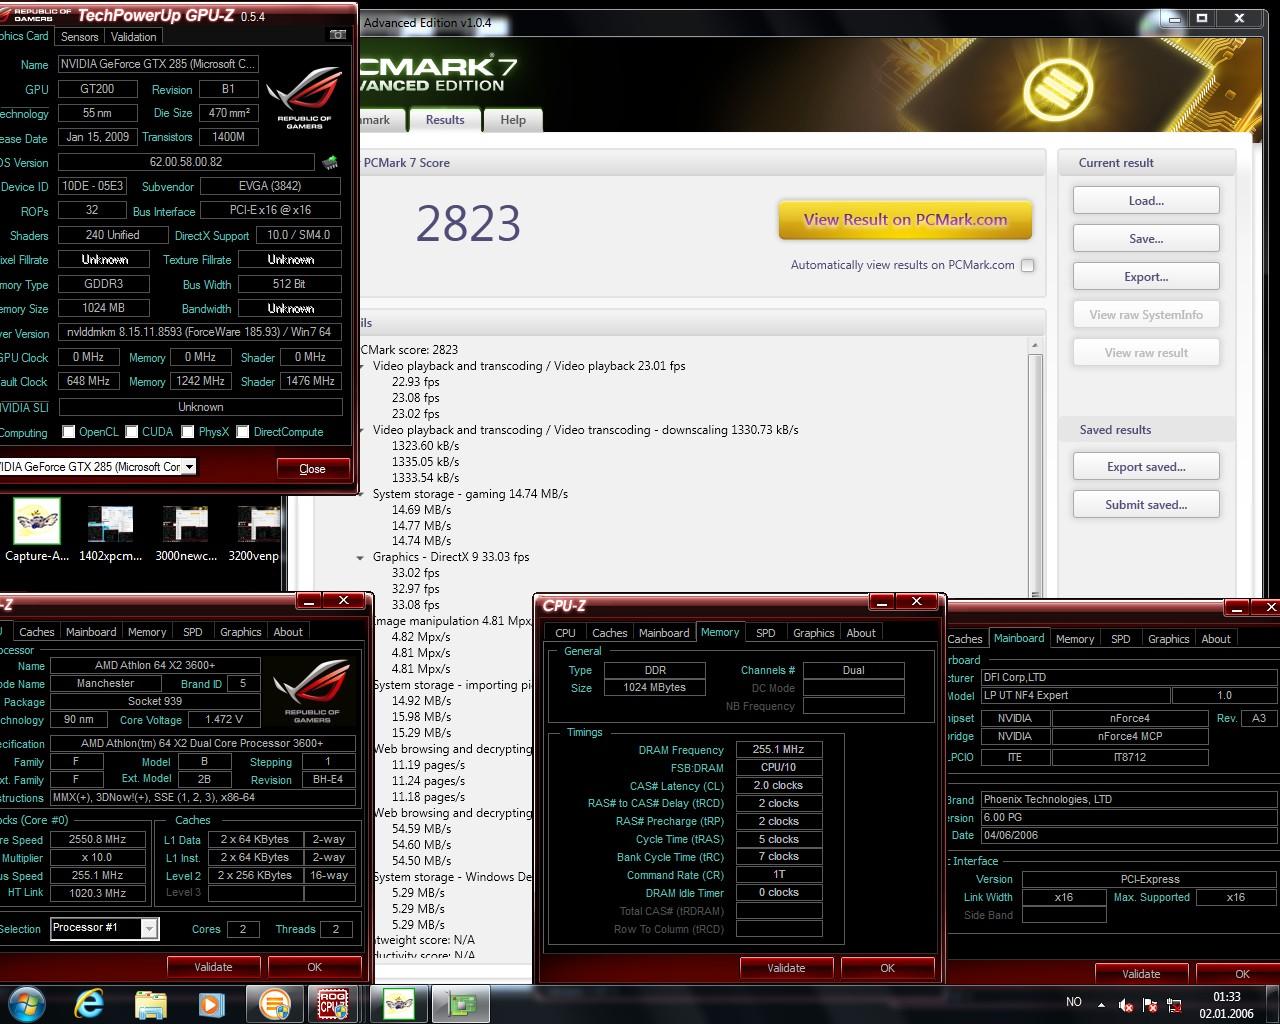Image resolution: width=1280 pixels, height=1024 pixels.
Task: Select Mainboard tab in CPU-Z Memory window
Action: 664,633
